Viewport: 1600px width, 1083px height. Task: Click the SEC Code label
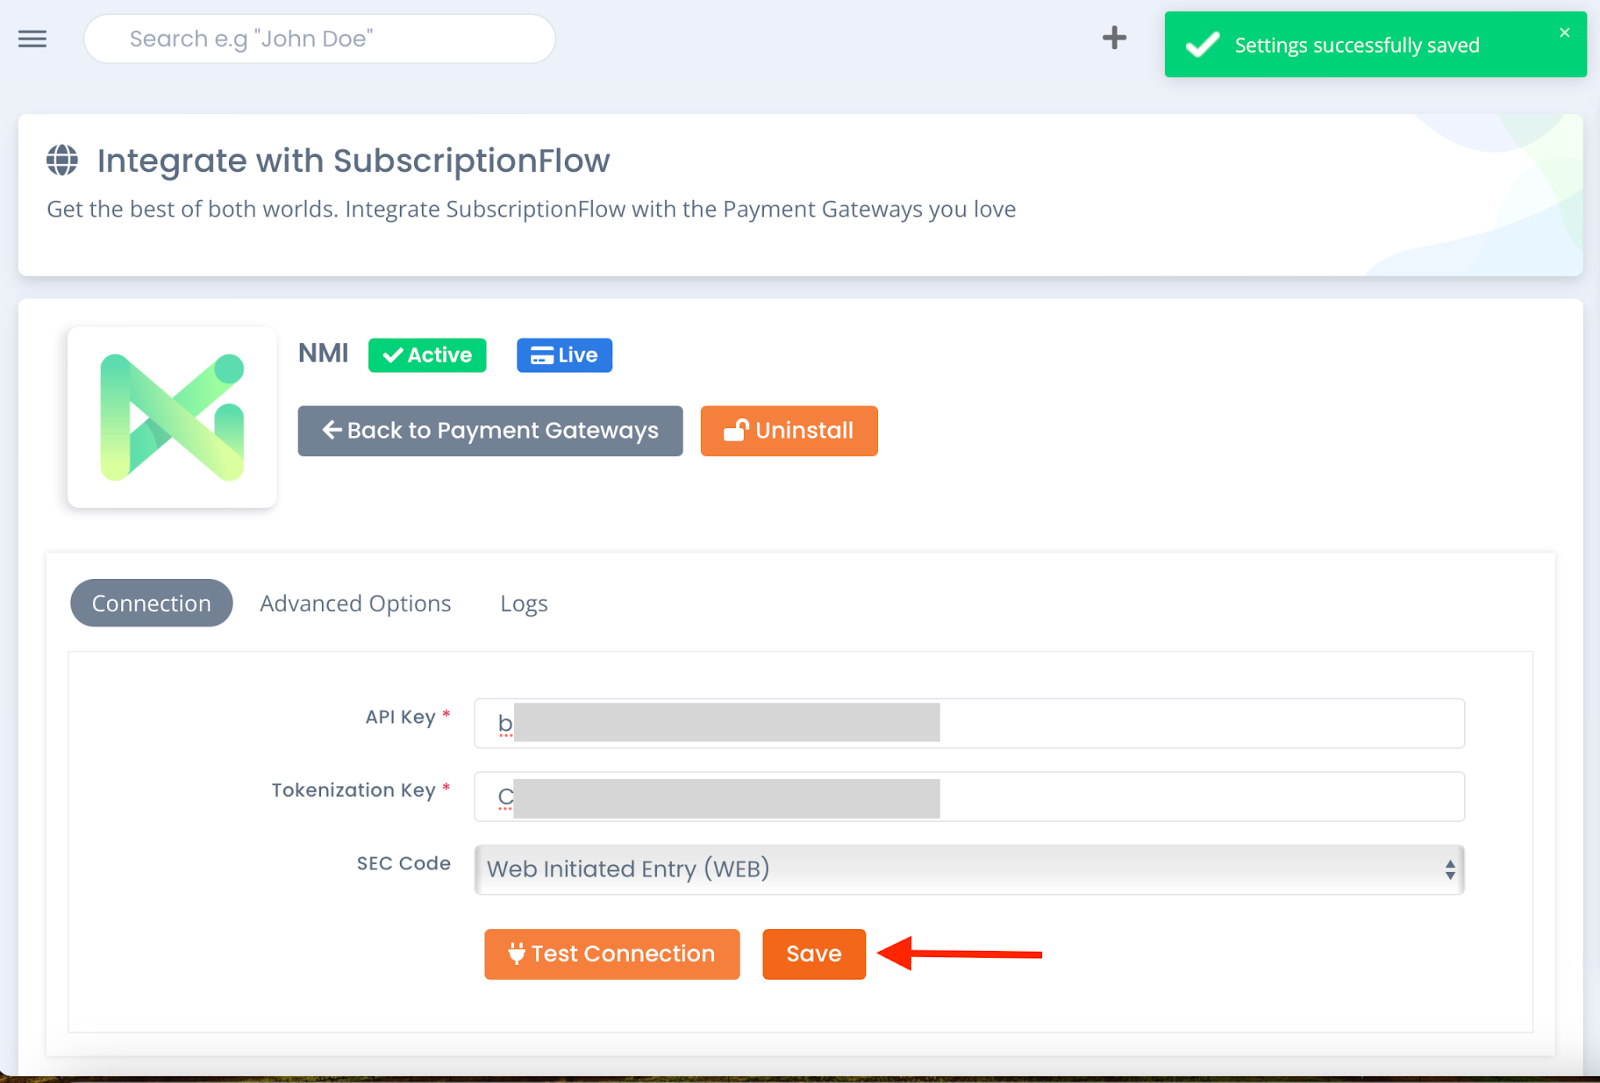(404, 863)
